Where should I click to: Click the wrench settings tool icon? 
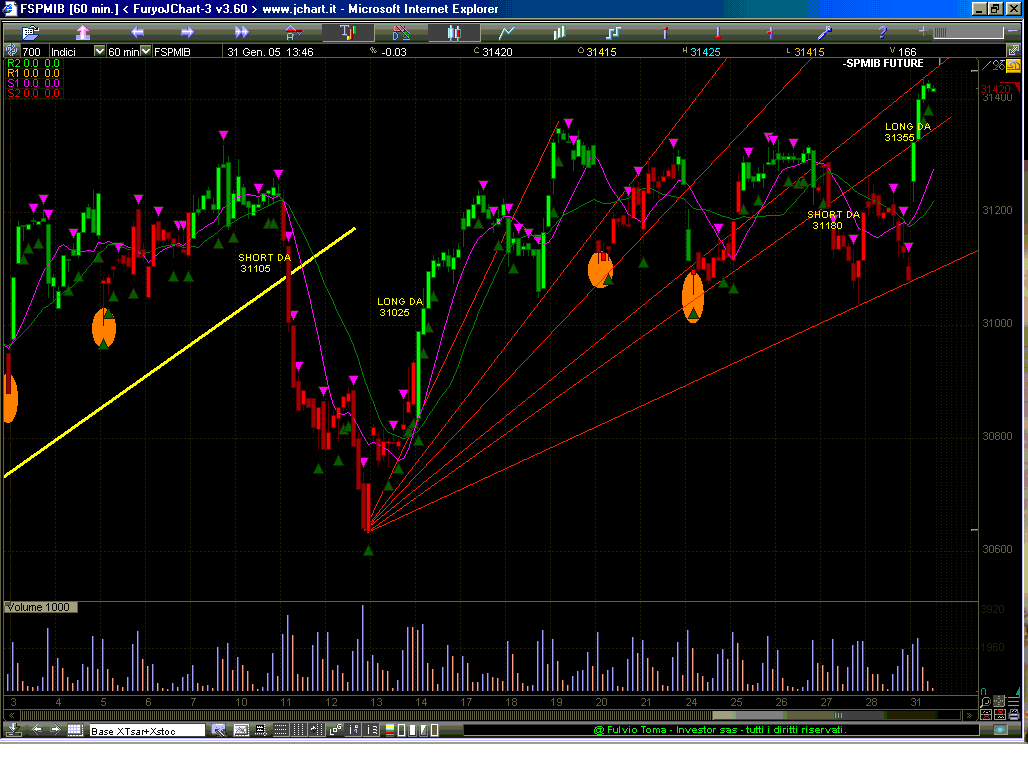coord(826,33)
